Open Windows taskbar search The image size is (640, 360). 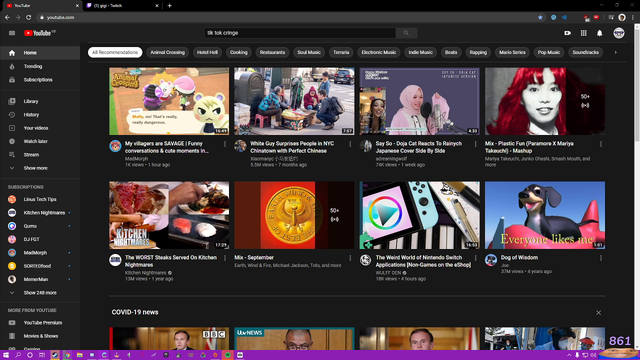pyautogui.click(x=18, y=355)
